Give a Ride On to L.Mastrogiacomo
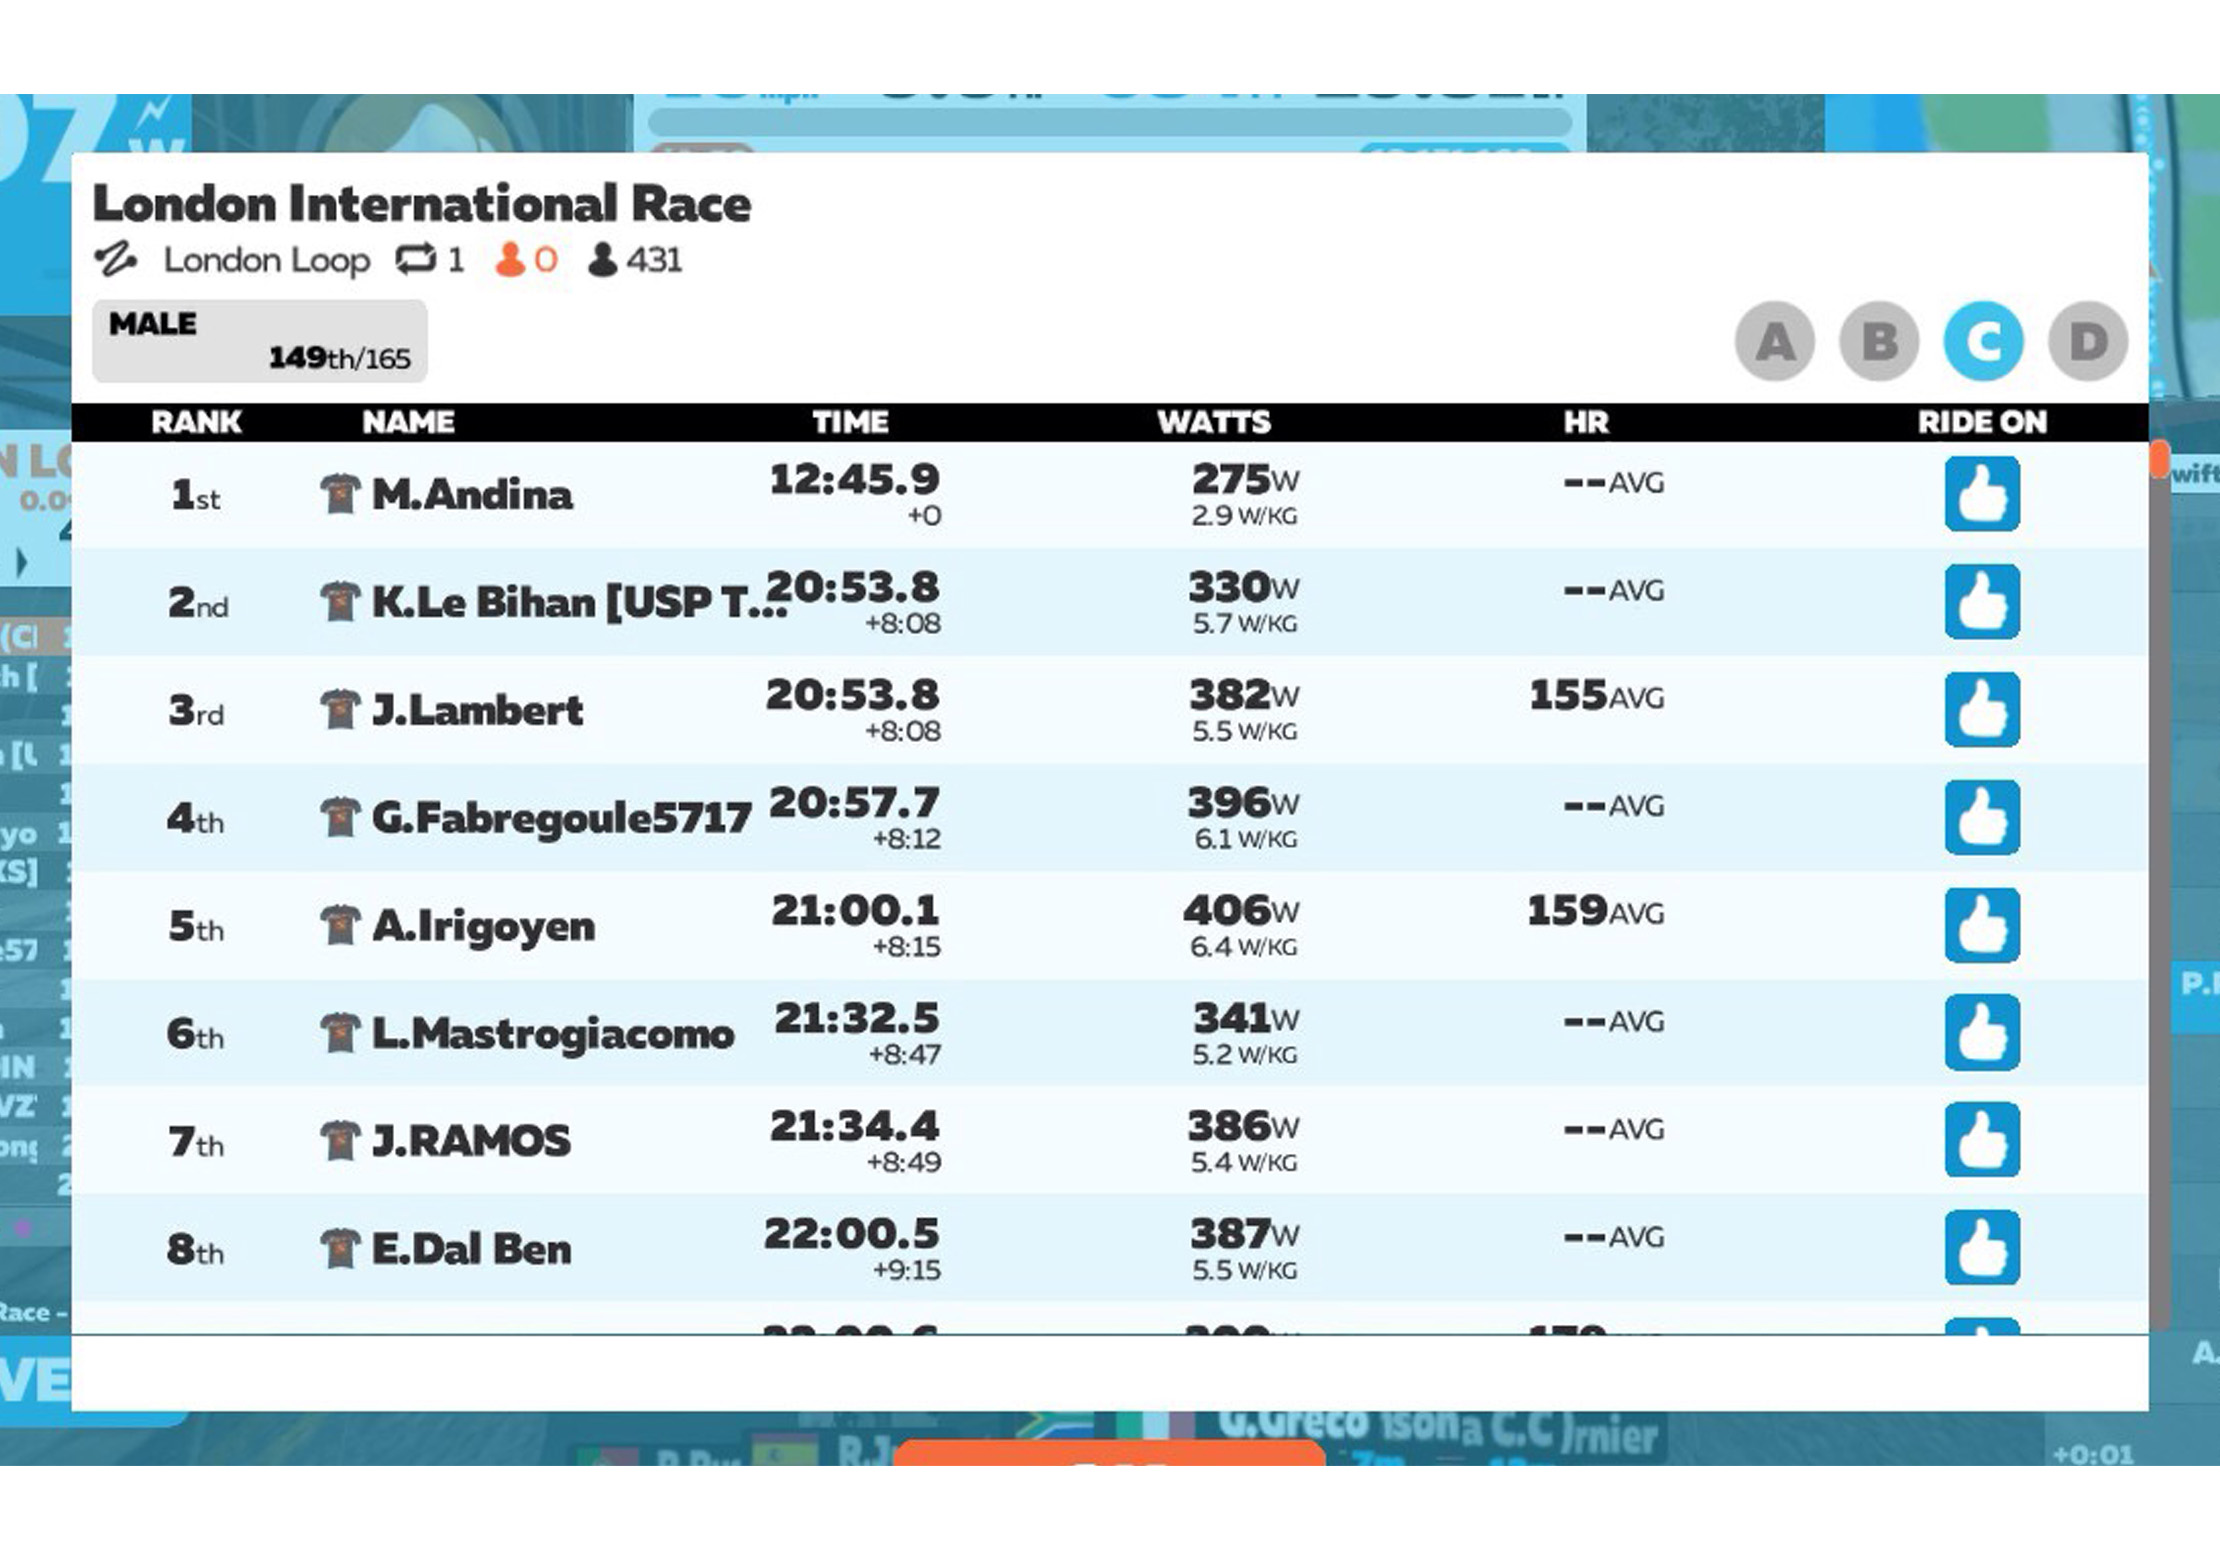Screen dimensions: 2220x1560 coord(1981,1033)
